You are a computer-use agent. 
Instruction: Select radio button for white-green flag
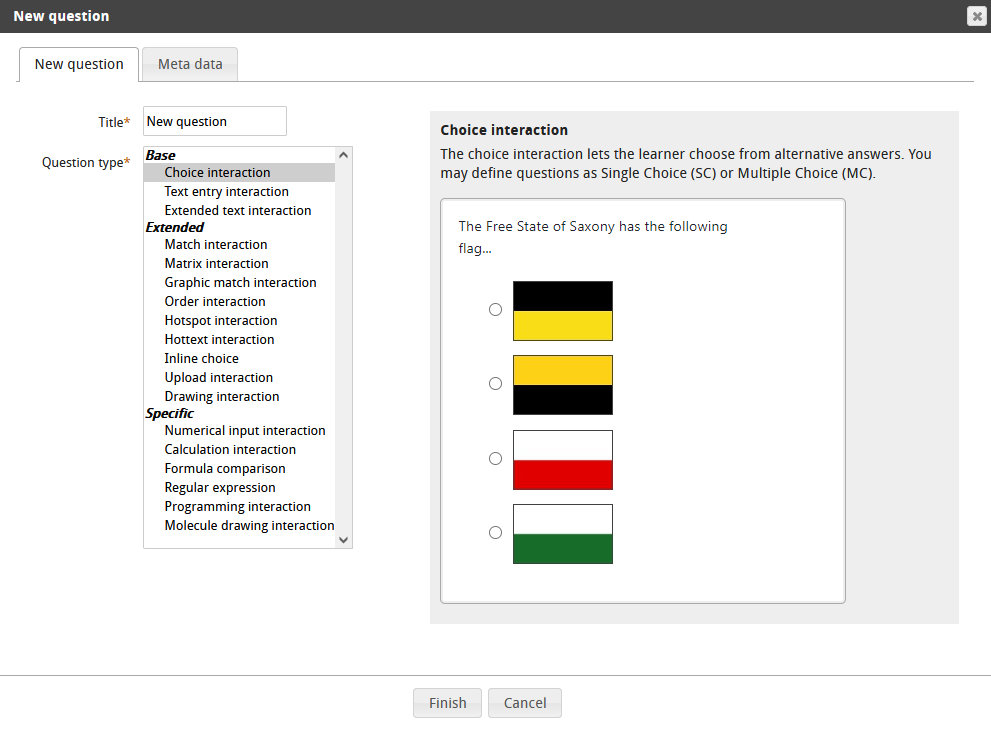pos(496,533)
